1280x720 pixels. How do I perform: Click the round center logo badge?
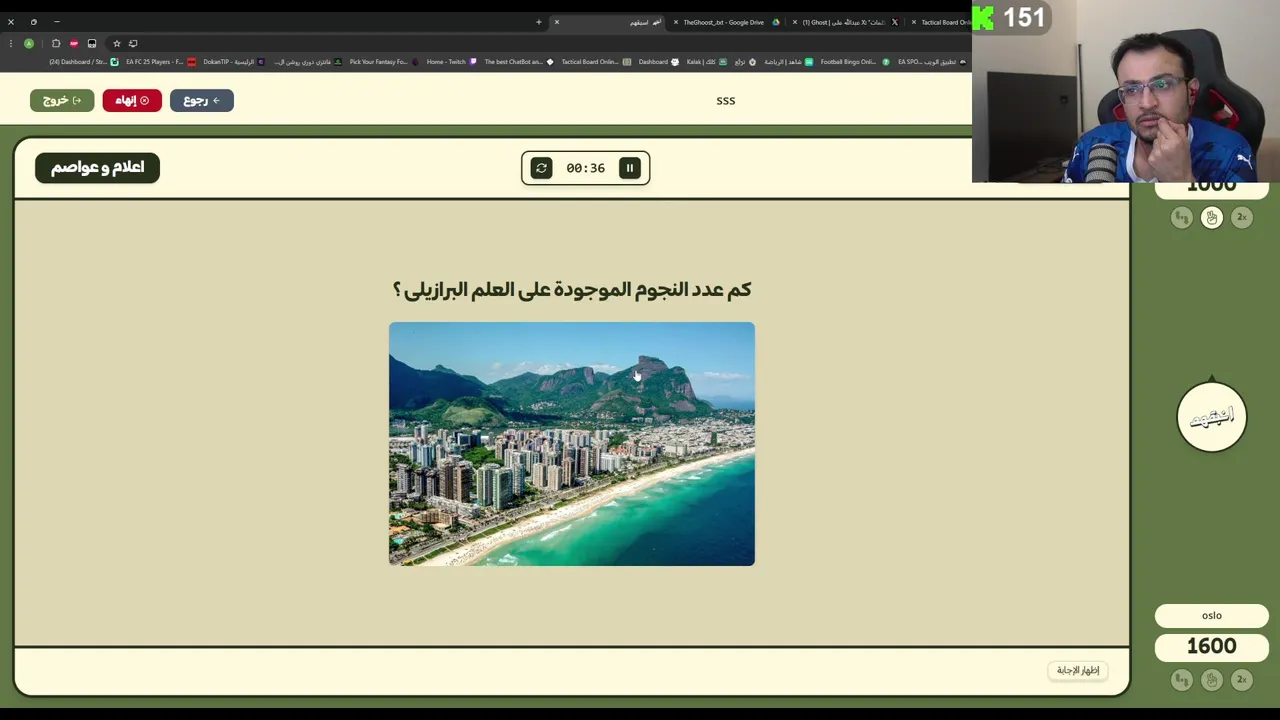pyautogui.click(x=1212, y=417)
